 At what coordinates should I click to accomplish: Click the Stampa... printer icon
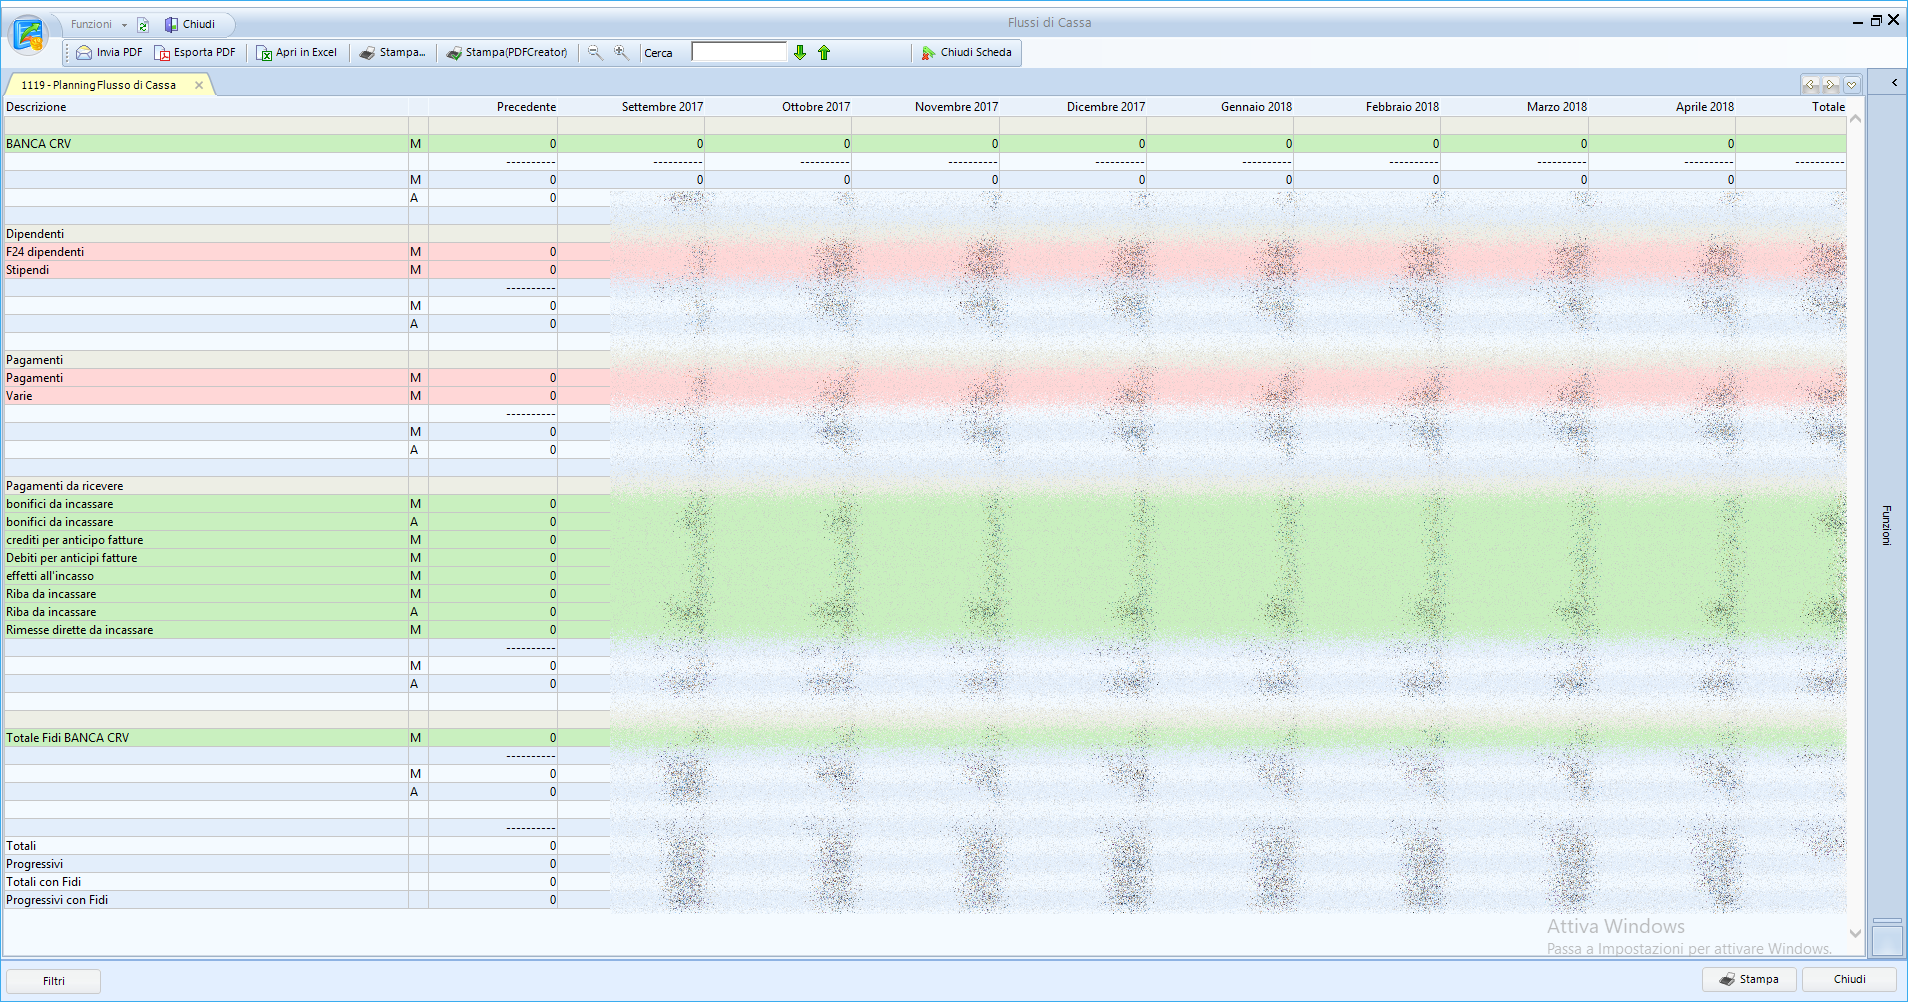click(x=368, y=53)
